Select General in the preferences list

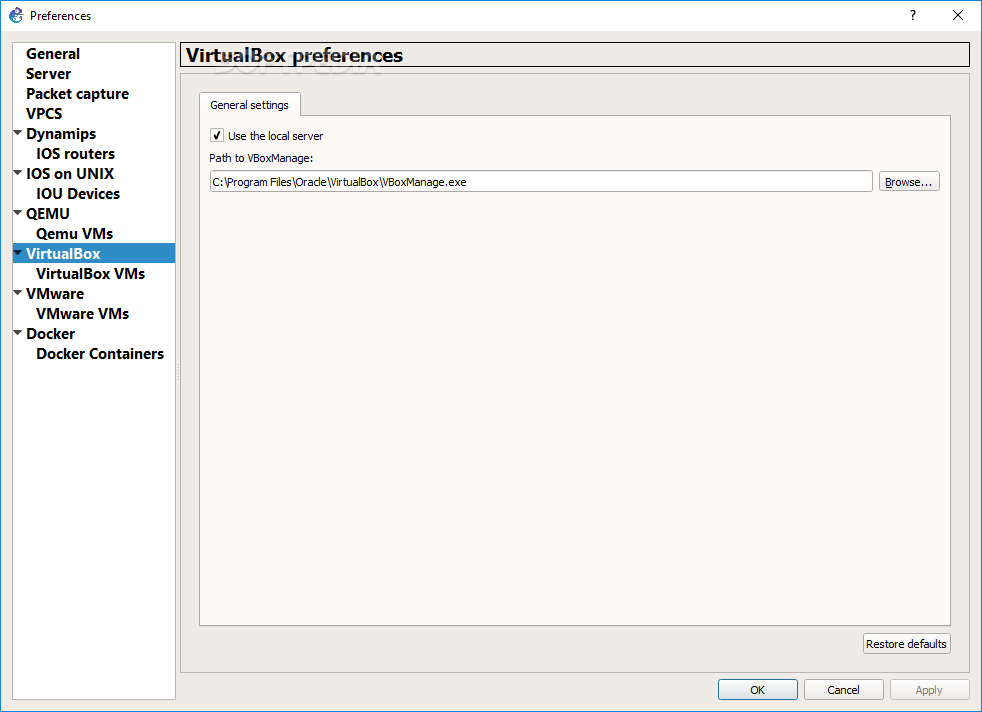coord(53,54)
